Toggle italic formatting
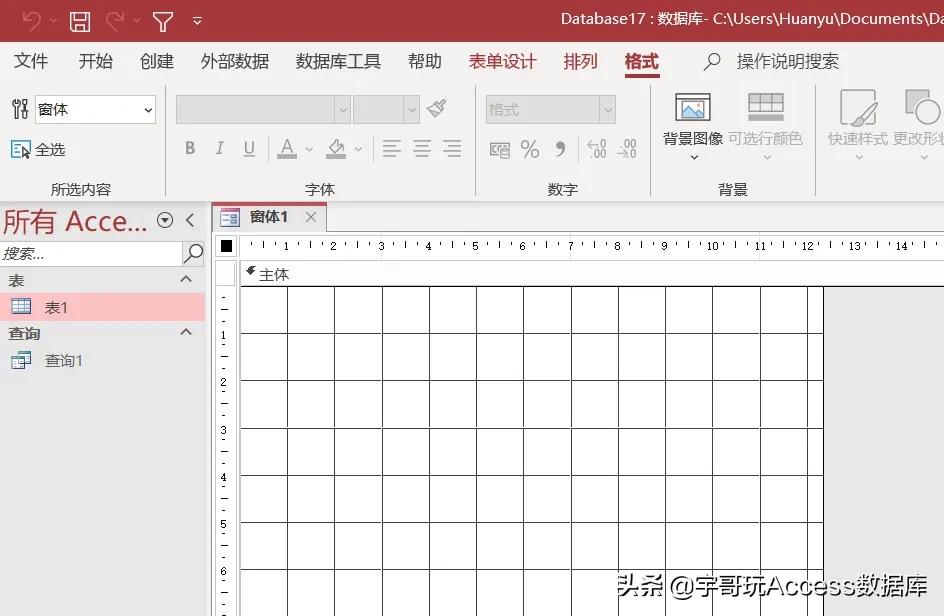 [x=219, y=148]
